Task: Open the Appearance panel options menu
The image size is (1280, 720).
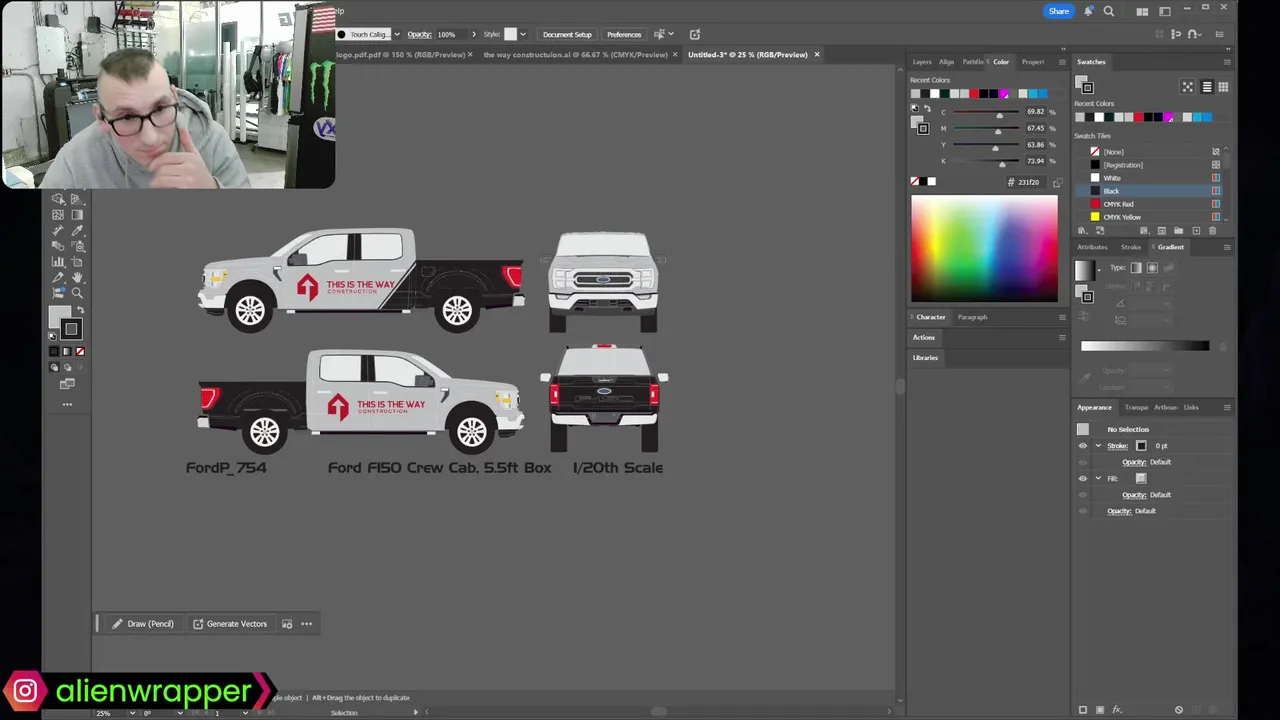Action: tap(1227, 407)
